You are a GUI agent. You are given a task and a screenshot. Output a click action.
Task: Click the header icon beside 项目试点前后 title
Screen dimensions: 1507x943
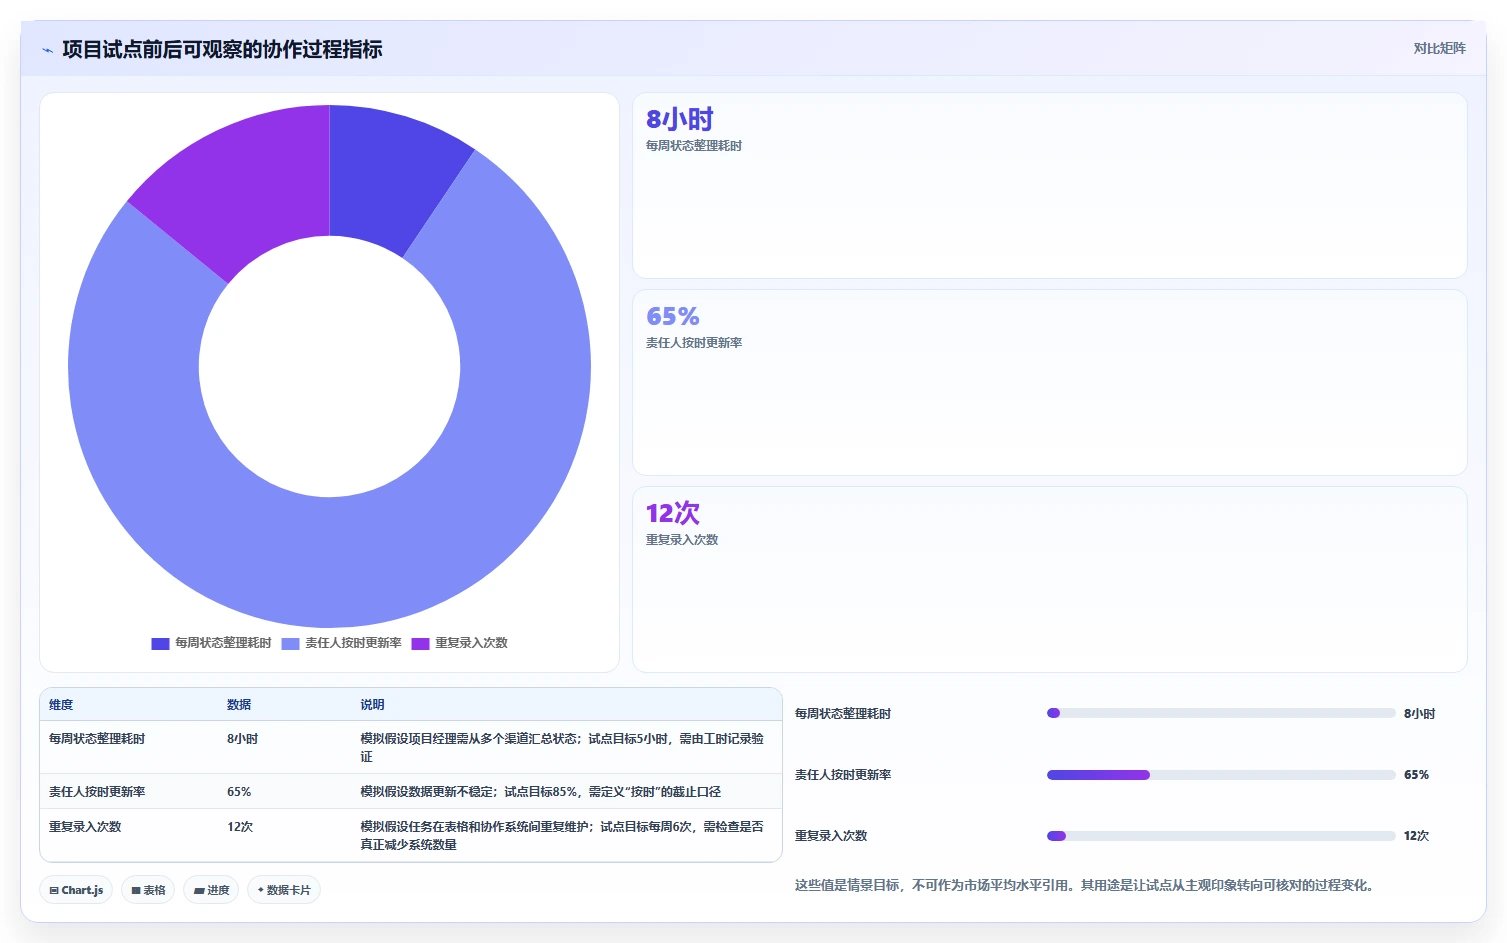pyautogui.click(x=47, y=50)
